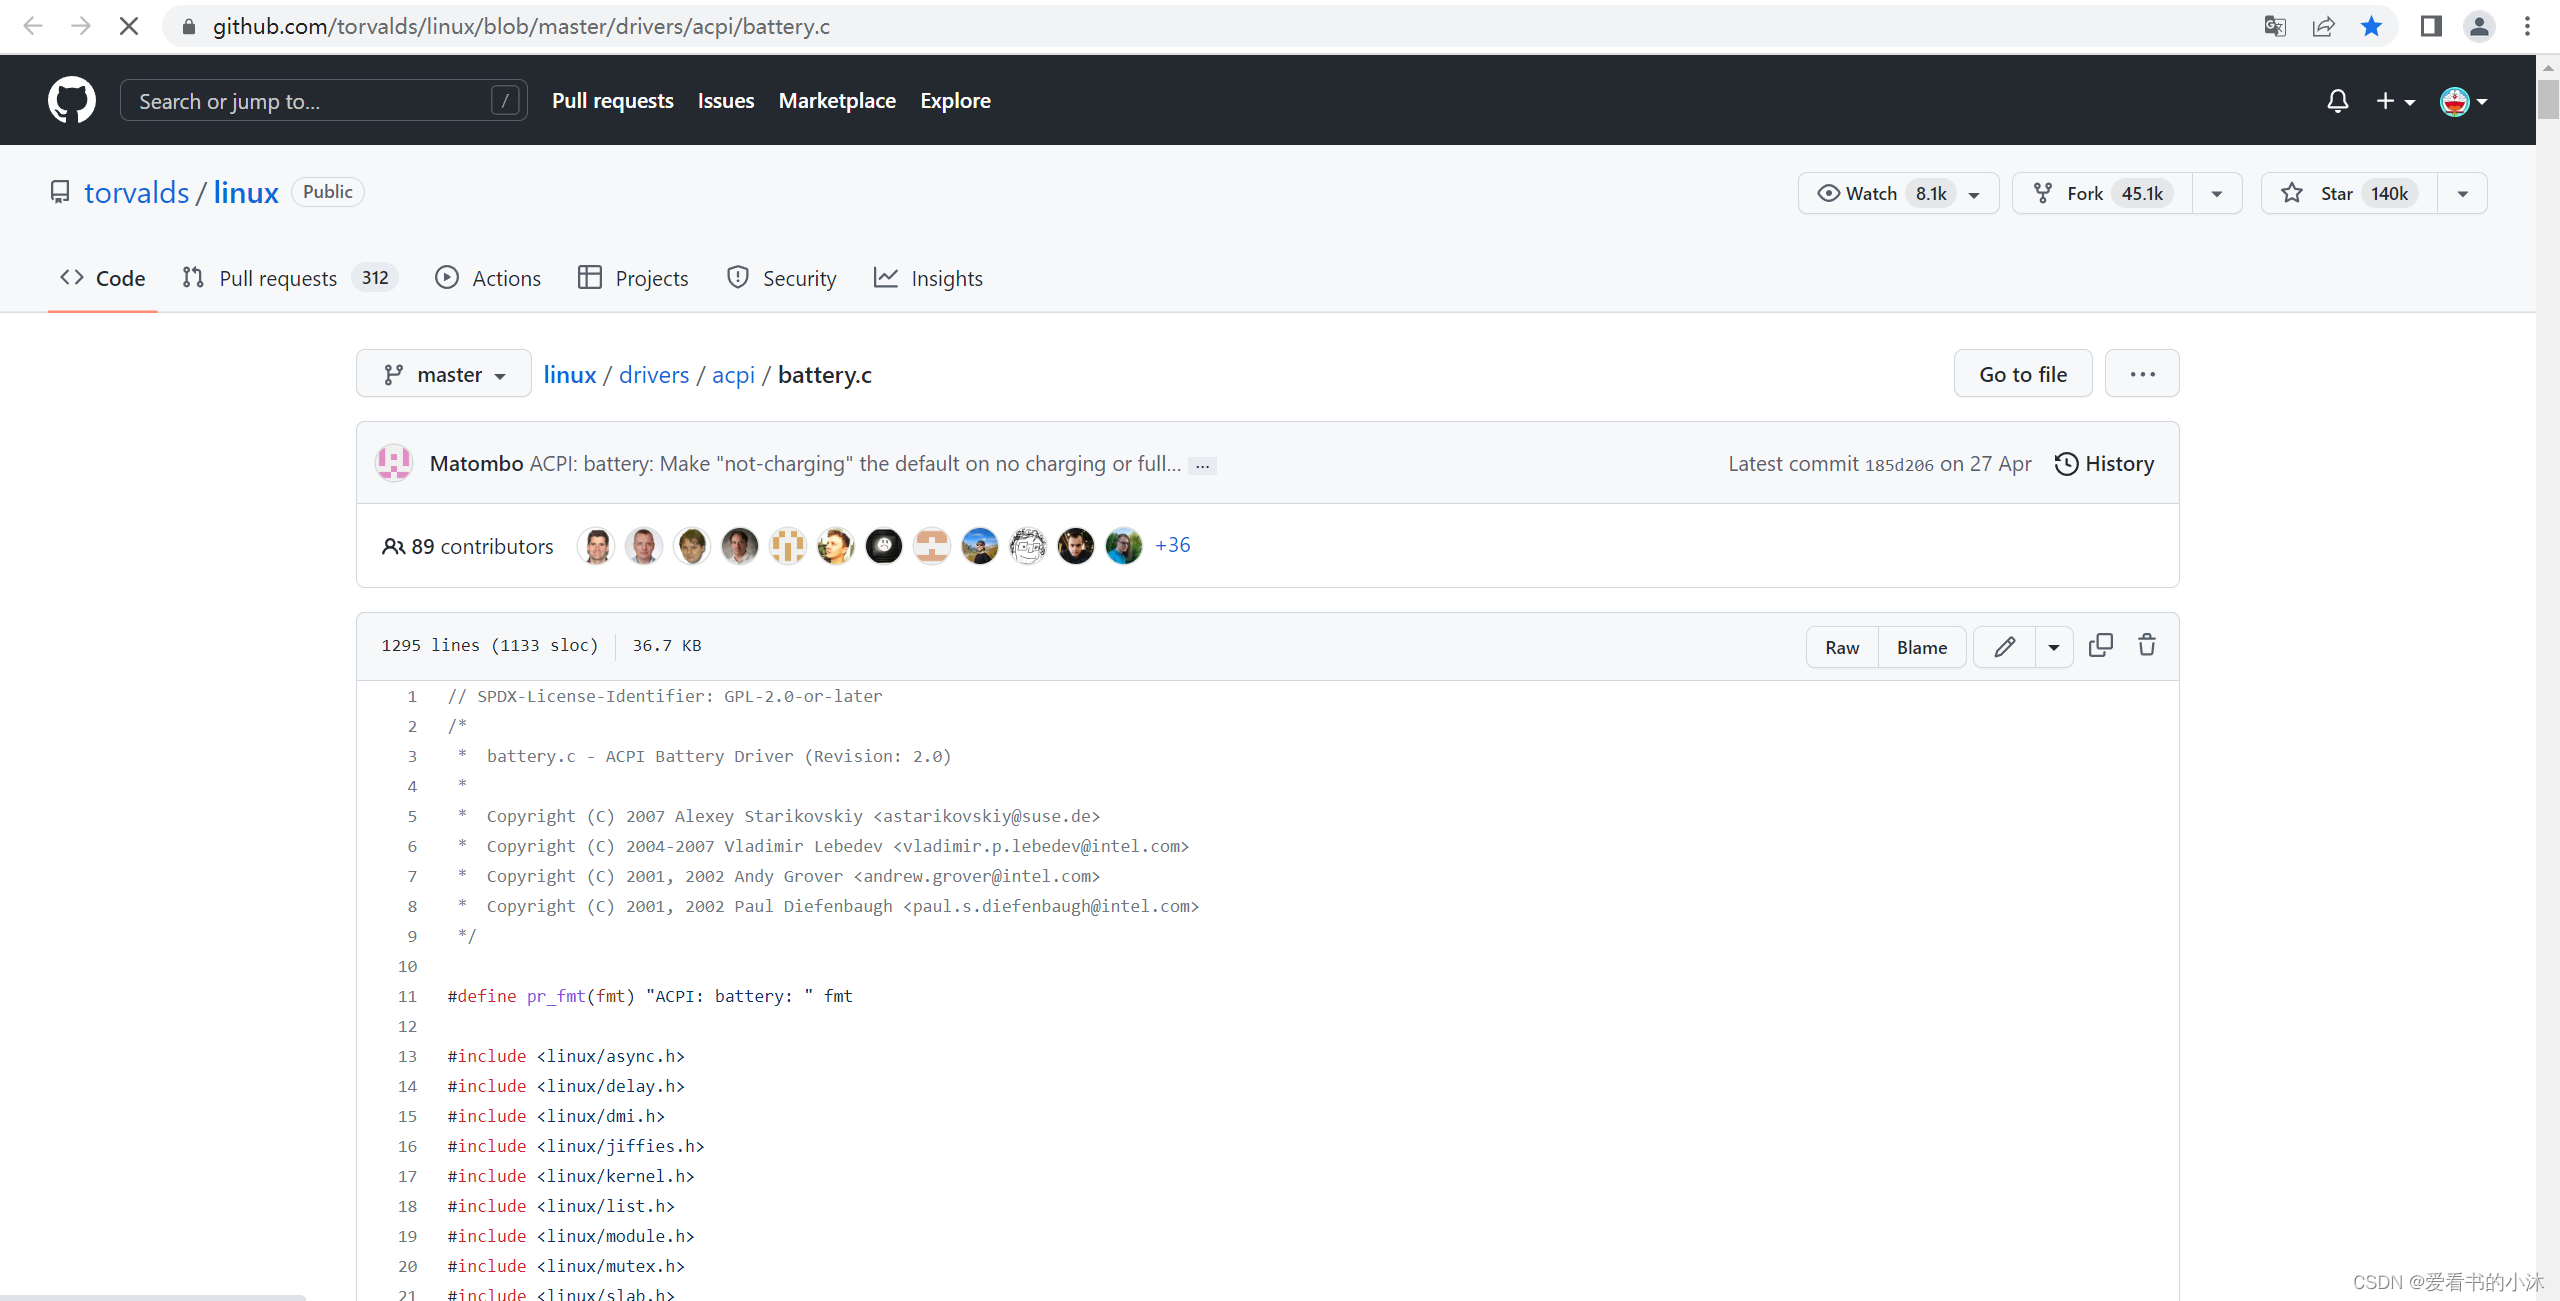Click the browser forward arrow
Screen dimensions: 2560x1301
81,26
